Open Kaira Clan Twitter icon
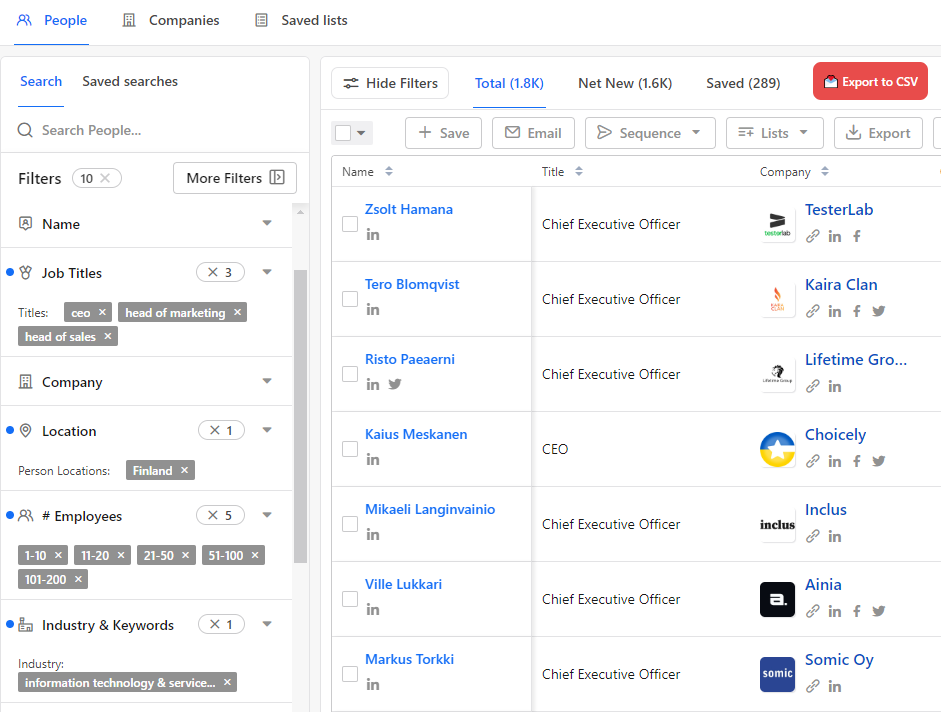Viewport: 941px width, 712px height. [x=879, y=311]
